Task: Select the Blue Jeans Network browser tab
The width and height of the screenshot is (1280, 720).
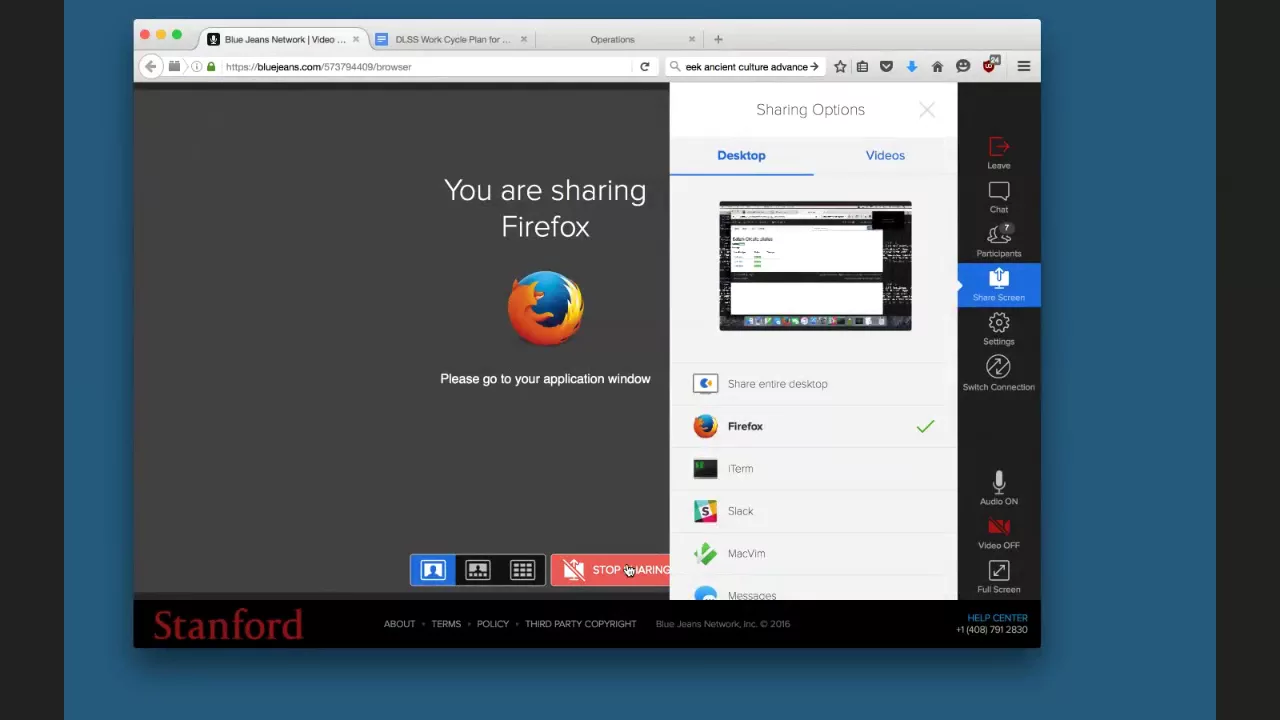Action: point(285,39)
